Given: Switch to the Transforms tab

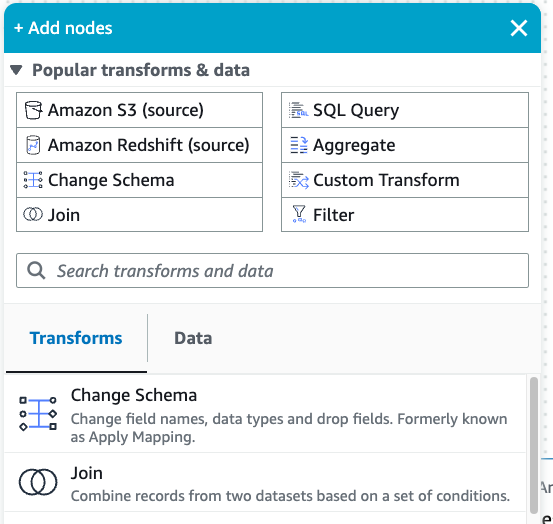Looking at the screenshot, I should [x=76, y=338].
